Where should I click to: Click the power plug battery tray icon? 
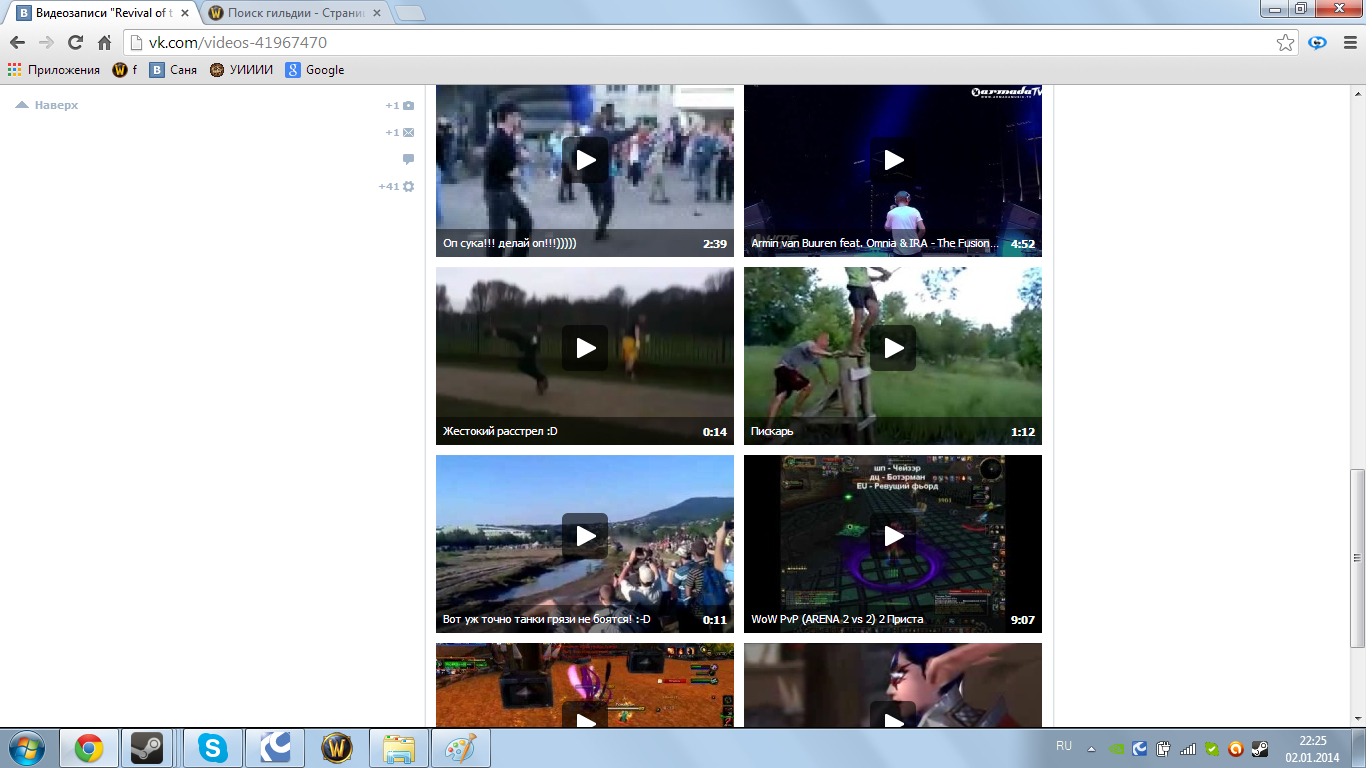point(1164,748)
